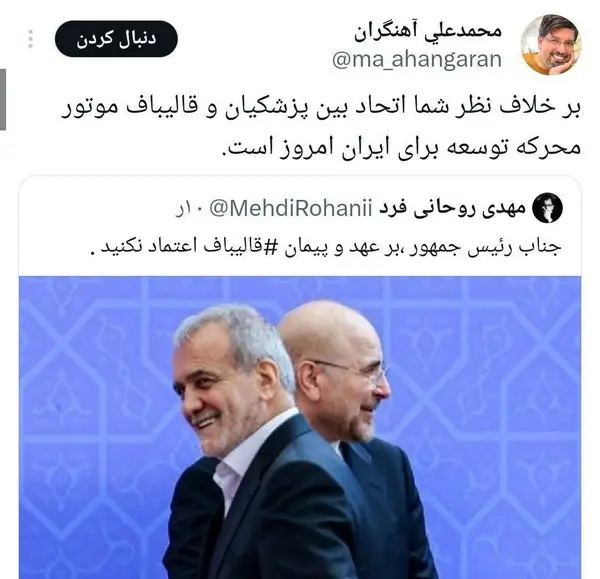The height and width of the screenshot is (579, 600).
Task: Open the quoted tweet's ۱۰ر timestamp
Action: [189, 209]
